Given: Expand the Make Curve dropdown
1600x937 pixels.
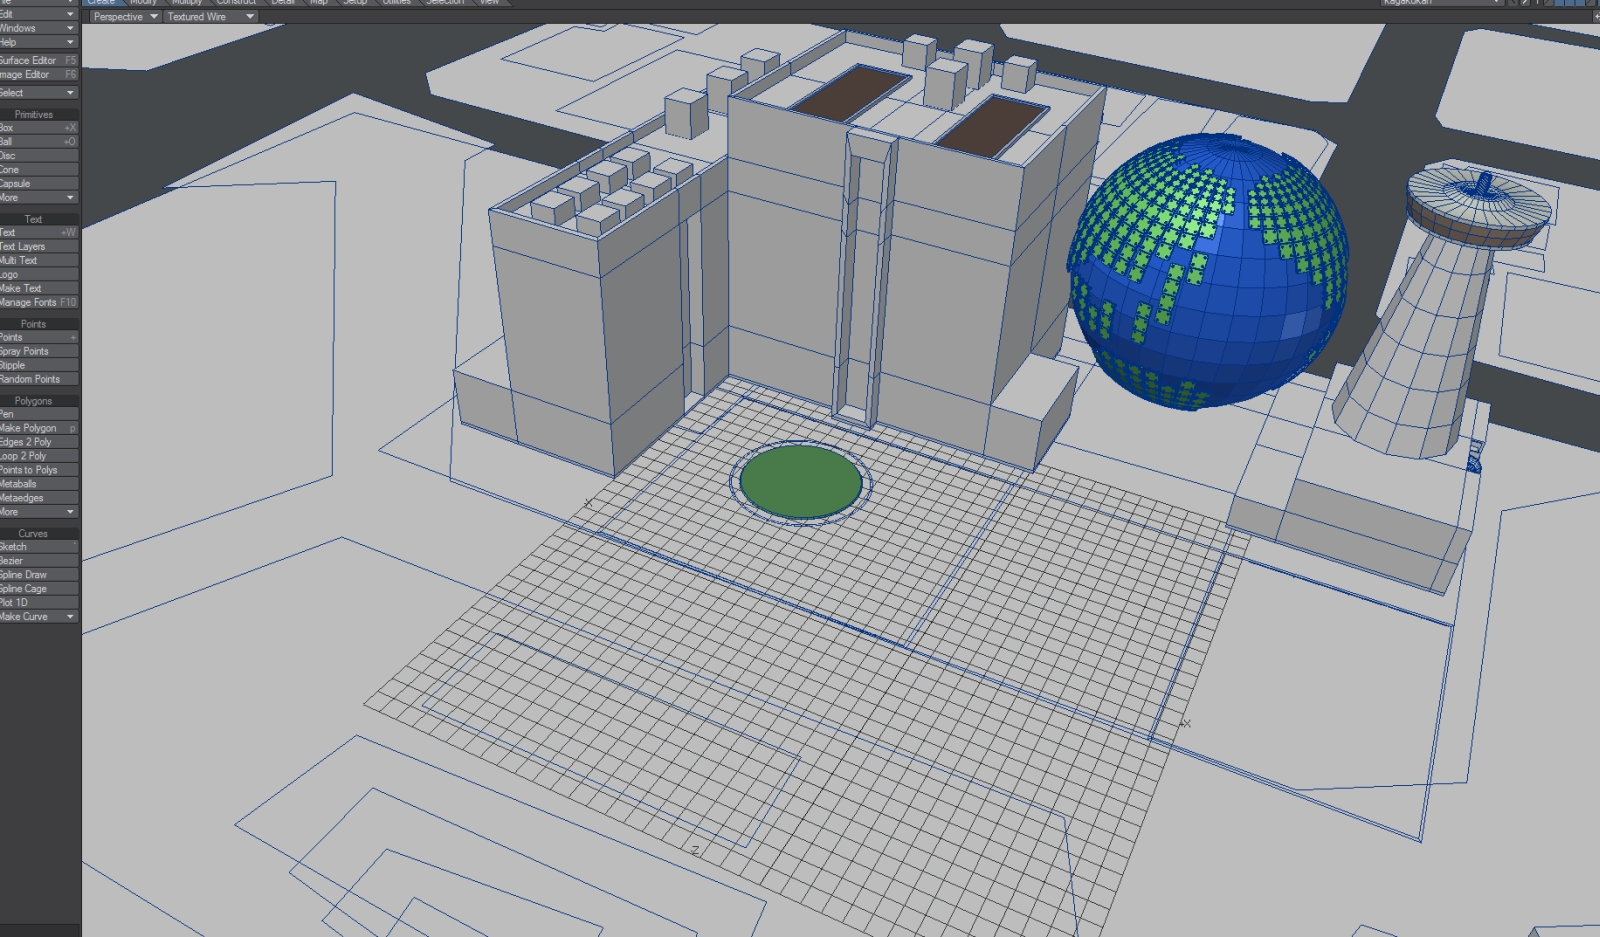Looking at the screenshot, I should click(38, 617).
